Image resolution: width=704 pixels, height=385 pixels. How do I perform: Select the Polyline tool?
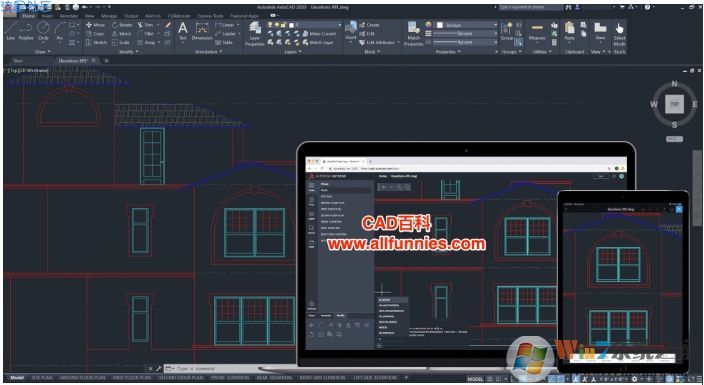pyautogui.click(x=26, y=31)
